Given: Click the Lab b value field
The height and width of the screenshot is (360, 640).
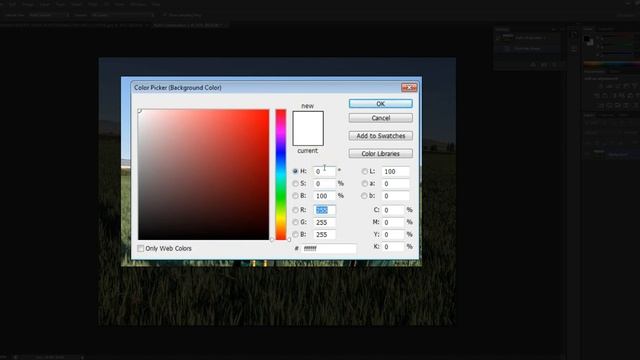Looking at the screenshot, I should tap(395, 196).
